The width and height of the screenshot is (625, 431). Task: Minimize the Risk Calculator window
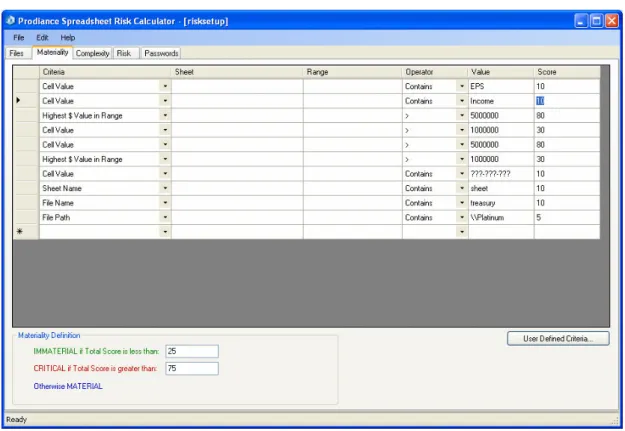(x=581, y=21)
